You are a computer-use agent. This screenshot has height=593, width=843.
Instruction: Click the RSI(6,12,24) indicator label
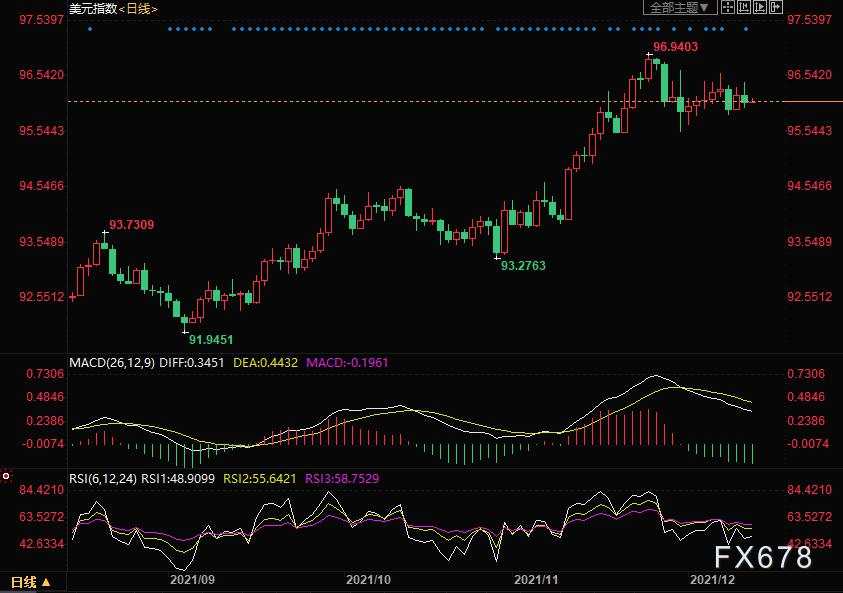(103, 478)
